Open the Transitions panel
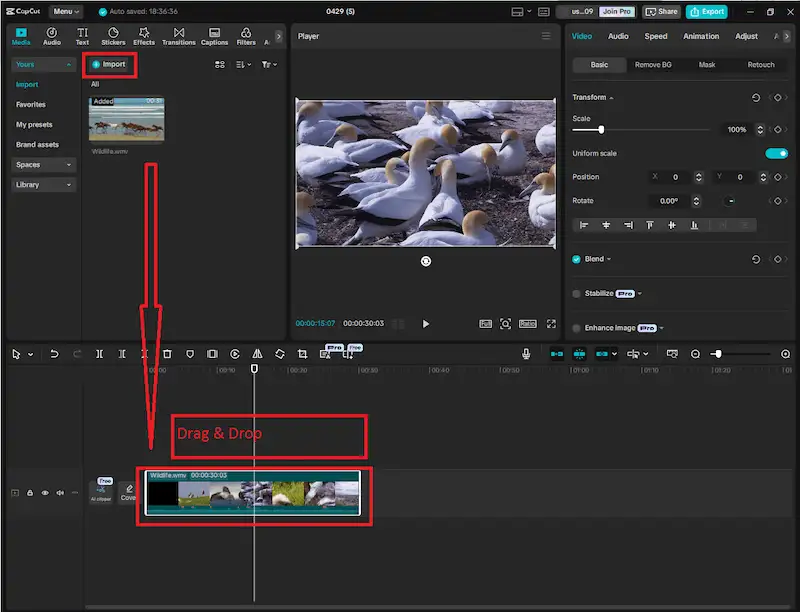Image resolution: width=800 pixels, height=612 pixels. click(x=179, y=36)
